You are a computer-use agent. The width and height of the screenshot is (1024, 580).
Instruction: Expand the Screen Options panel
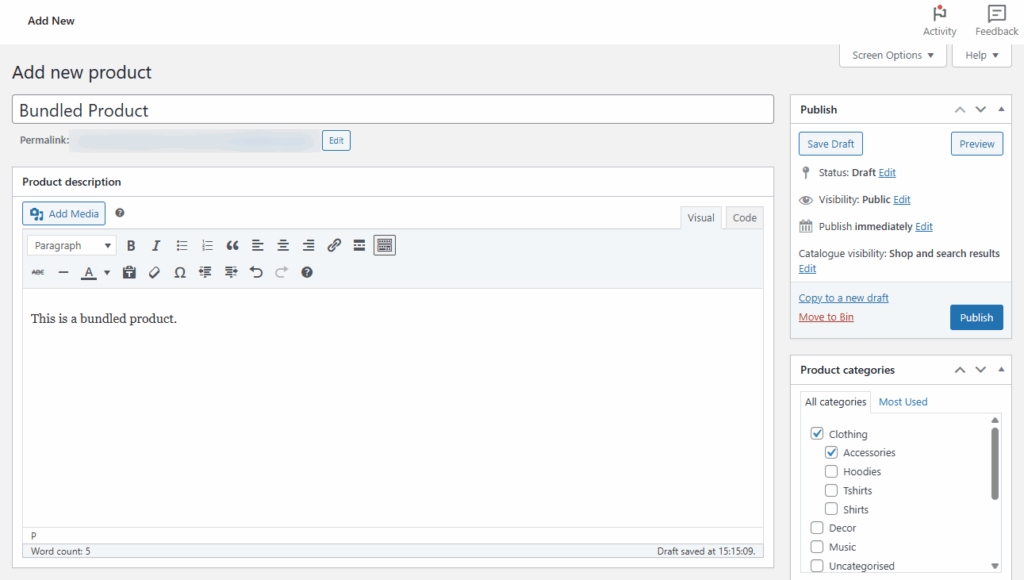click(893, 56)
